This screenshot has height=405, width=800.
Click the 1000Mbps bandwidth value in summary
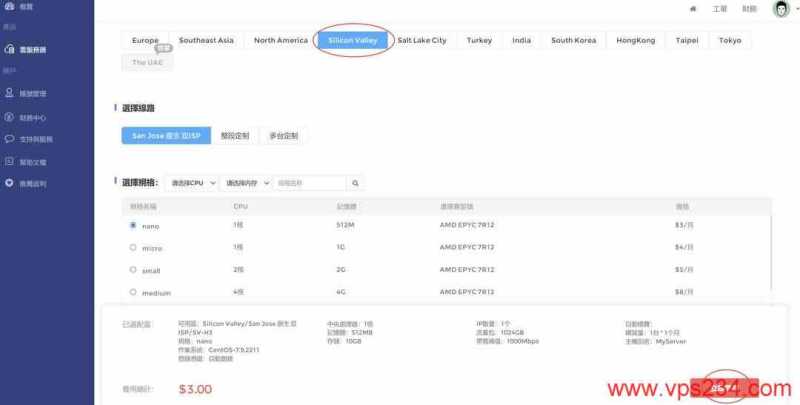coord(522,341)
